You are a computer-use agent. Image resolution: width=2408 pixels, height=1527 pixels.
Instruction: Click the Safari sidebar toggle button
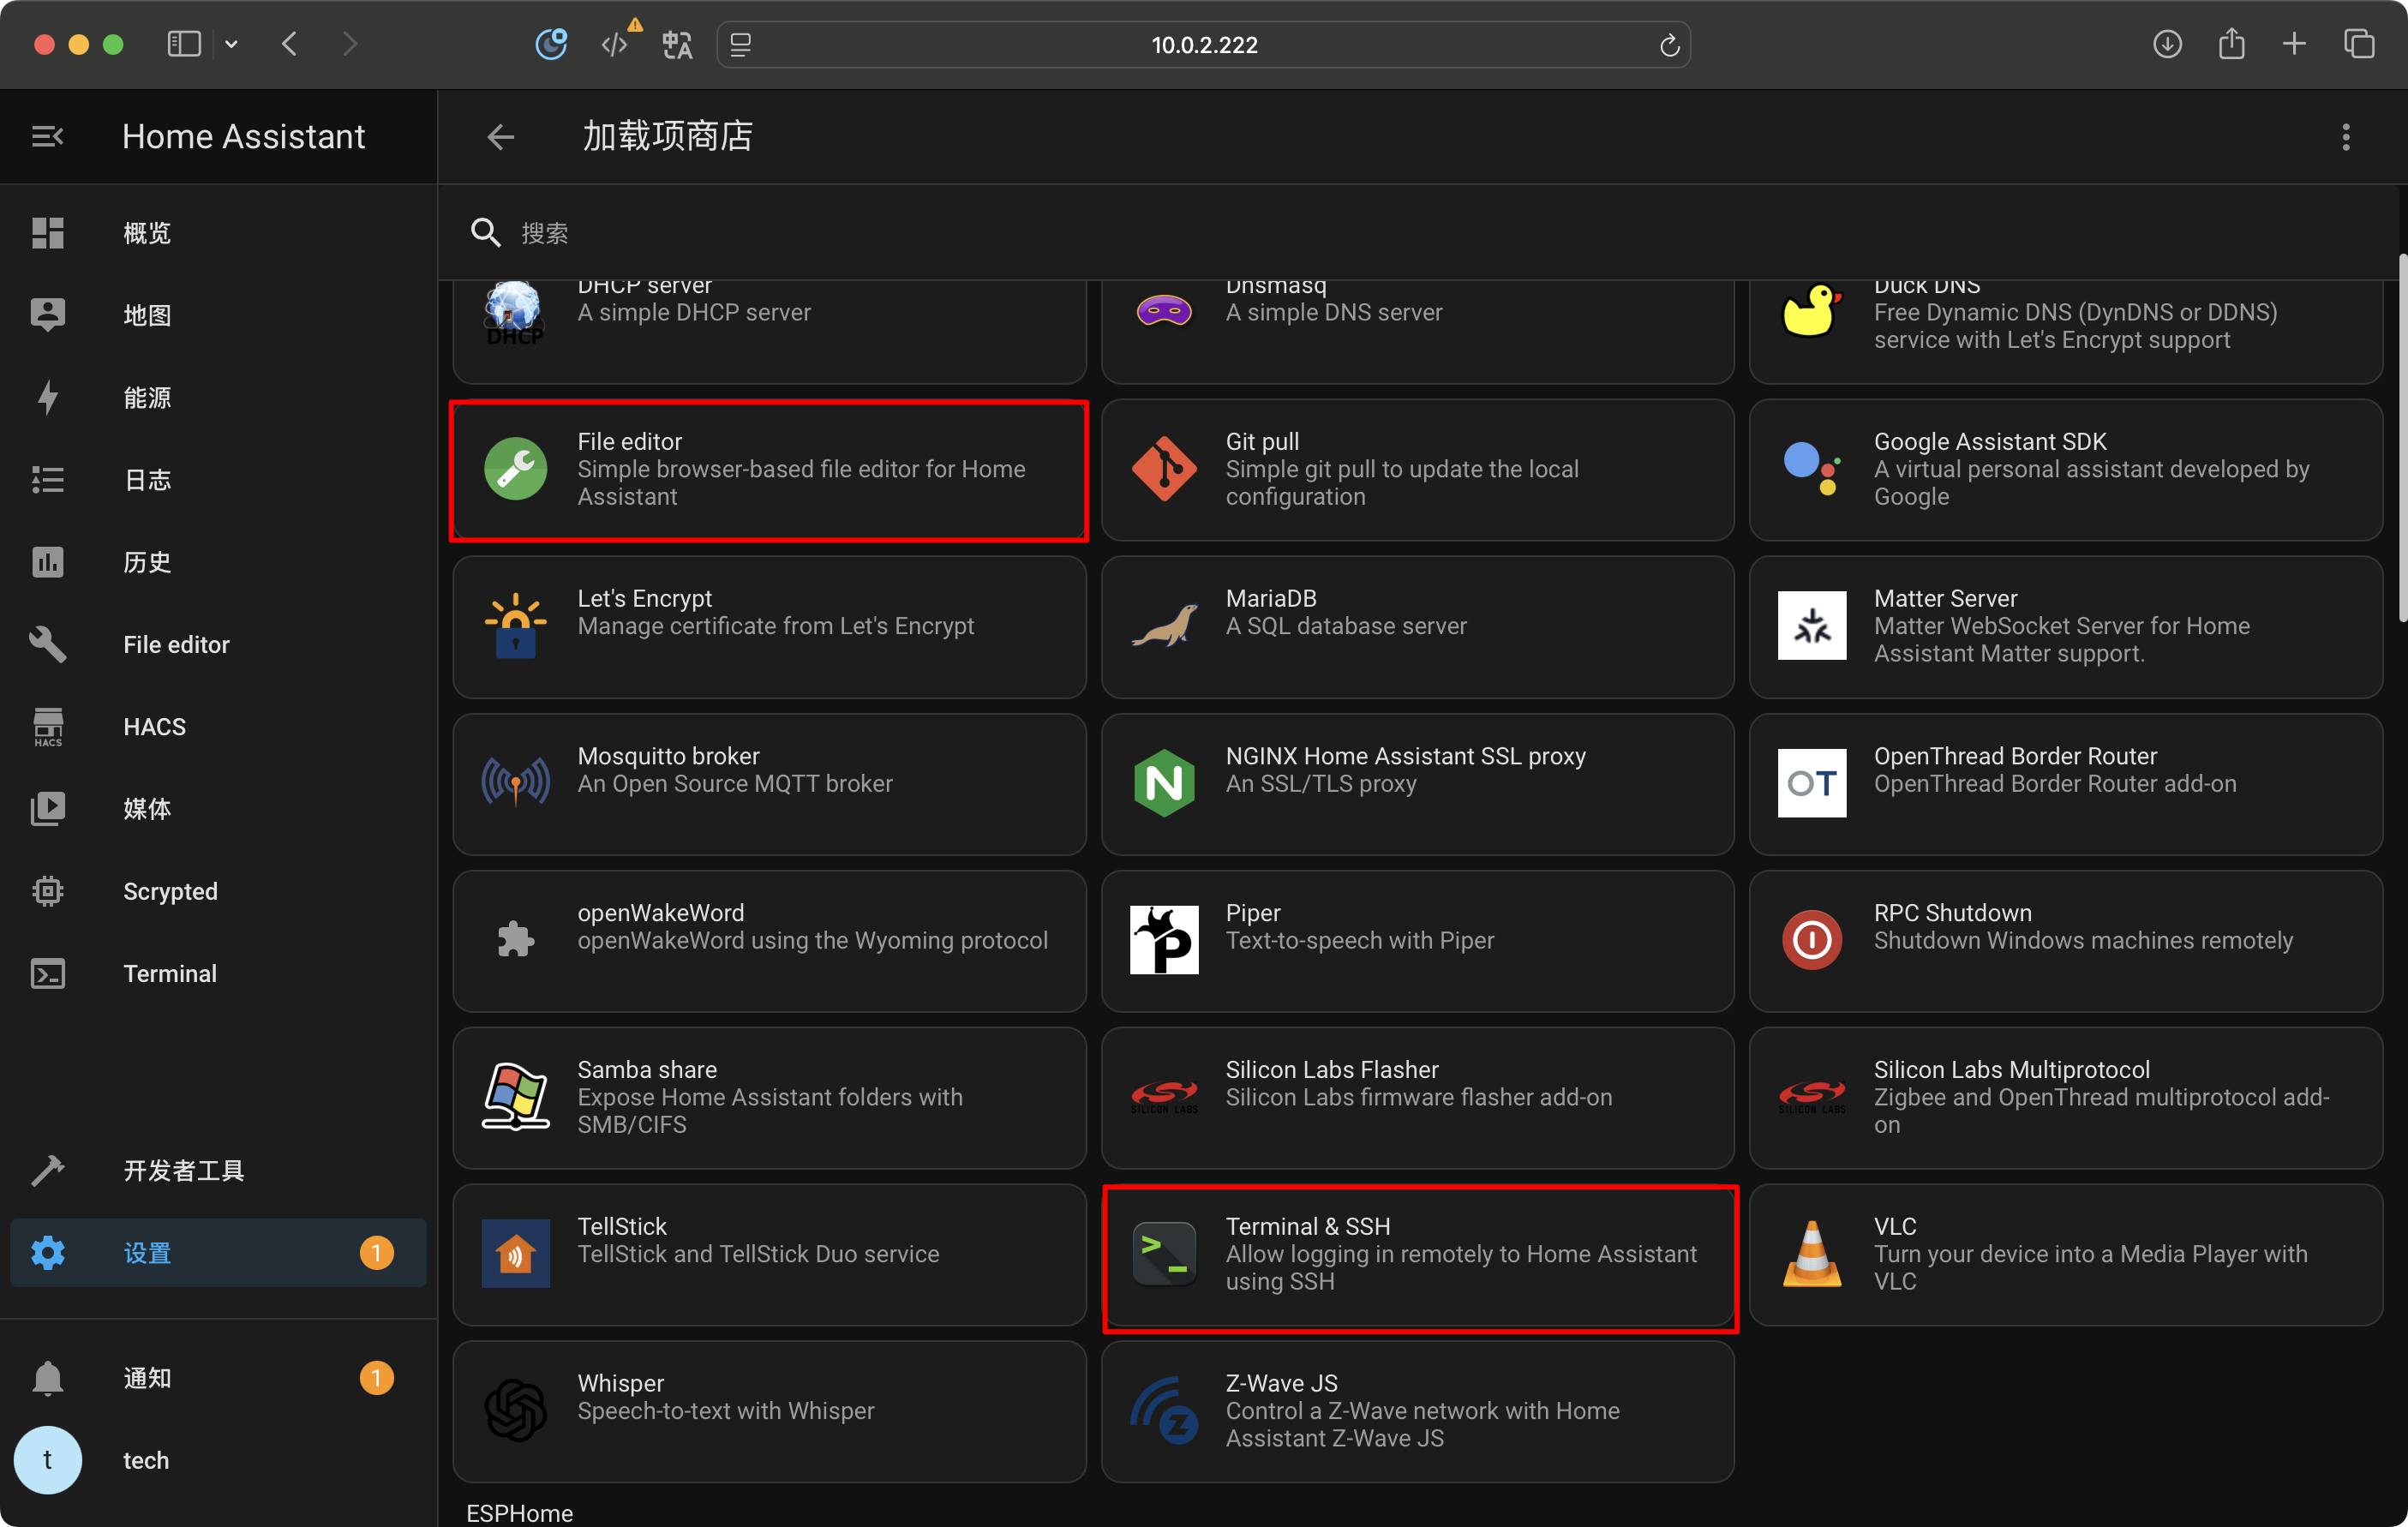tap(184, 44)
